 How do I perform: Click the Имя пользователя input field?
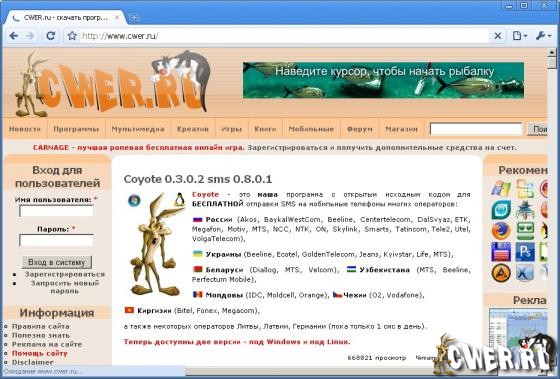coord(56,211)
